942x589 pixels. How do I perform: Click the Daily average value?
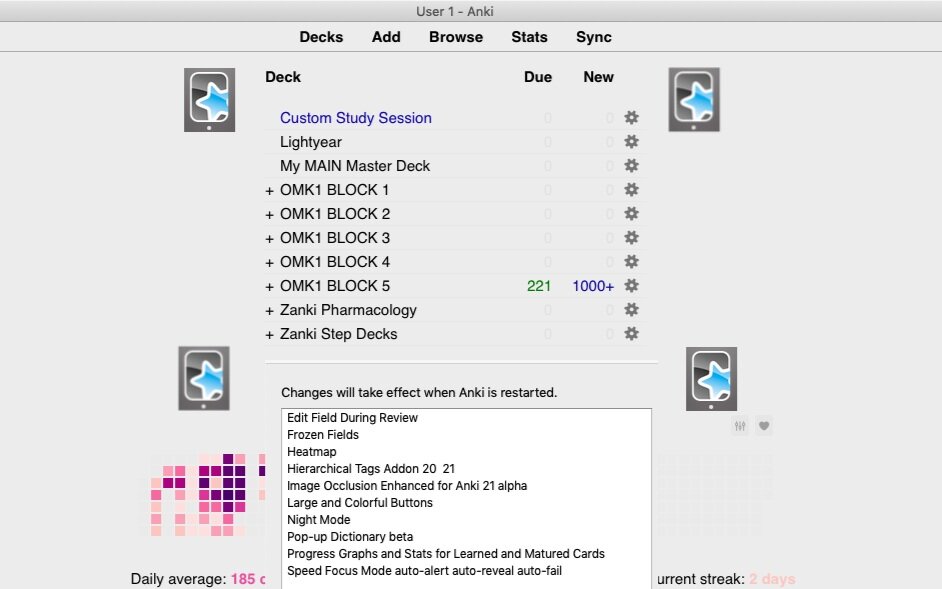coord(248,579)
